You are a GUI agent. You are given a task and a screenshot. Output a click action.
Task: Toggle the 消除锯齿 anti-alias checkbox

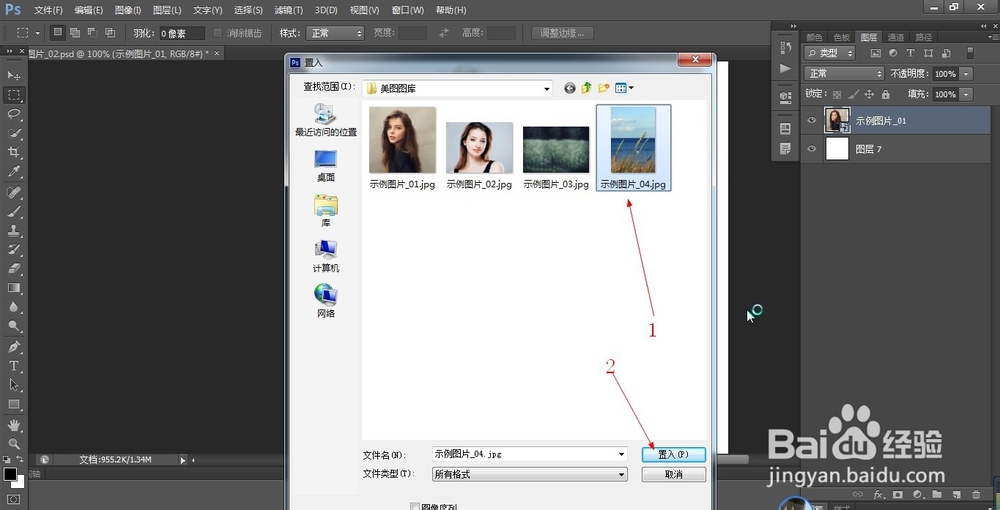pyautogui.click(x=217, y=33)
